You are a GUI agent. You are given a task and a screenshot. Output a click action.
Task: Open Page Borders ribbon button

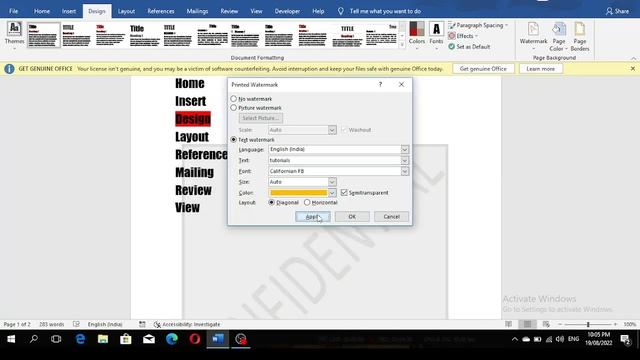pyautogui.click(x=580, y=36)
